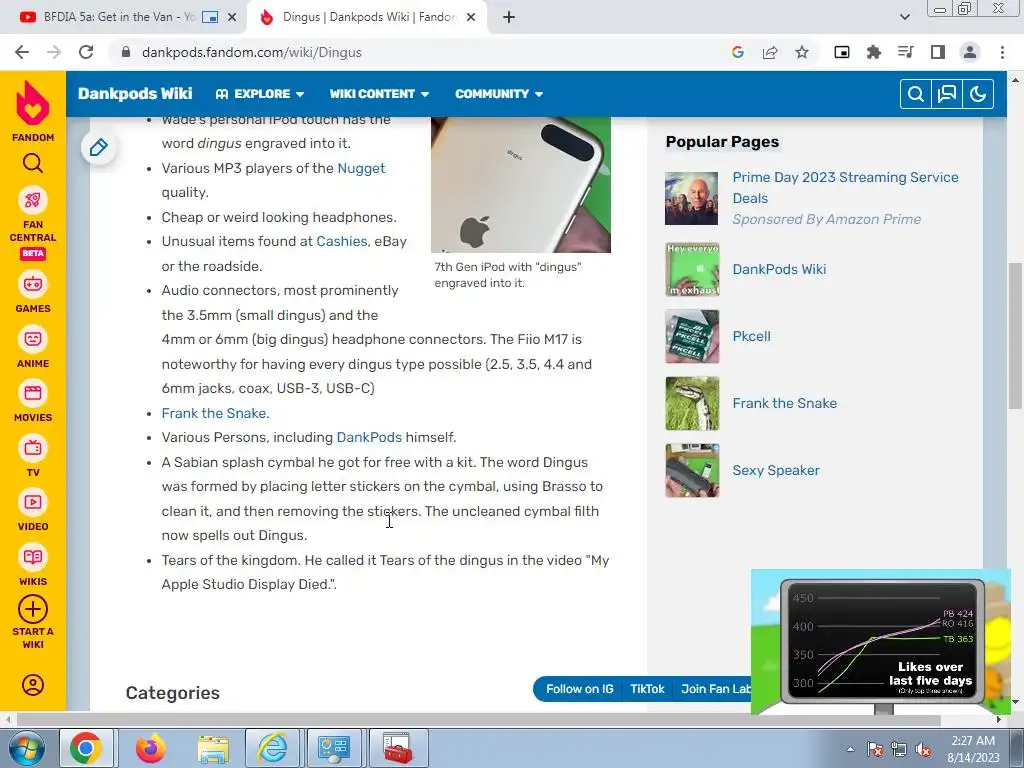
Task: Click the Google icon in address bar
Action: click(738, 52)
